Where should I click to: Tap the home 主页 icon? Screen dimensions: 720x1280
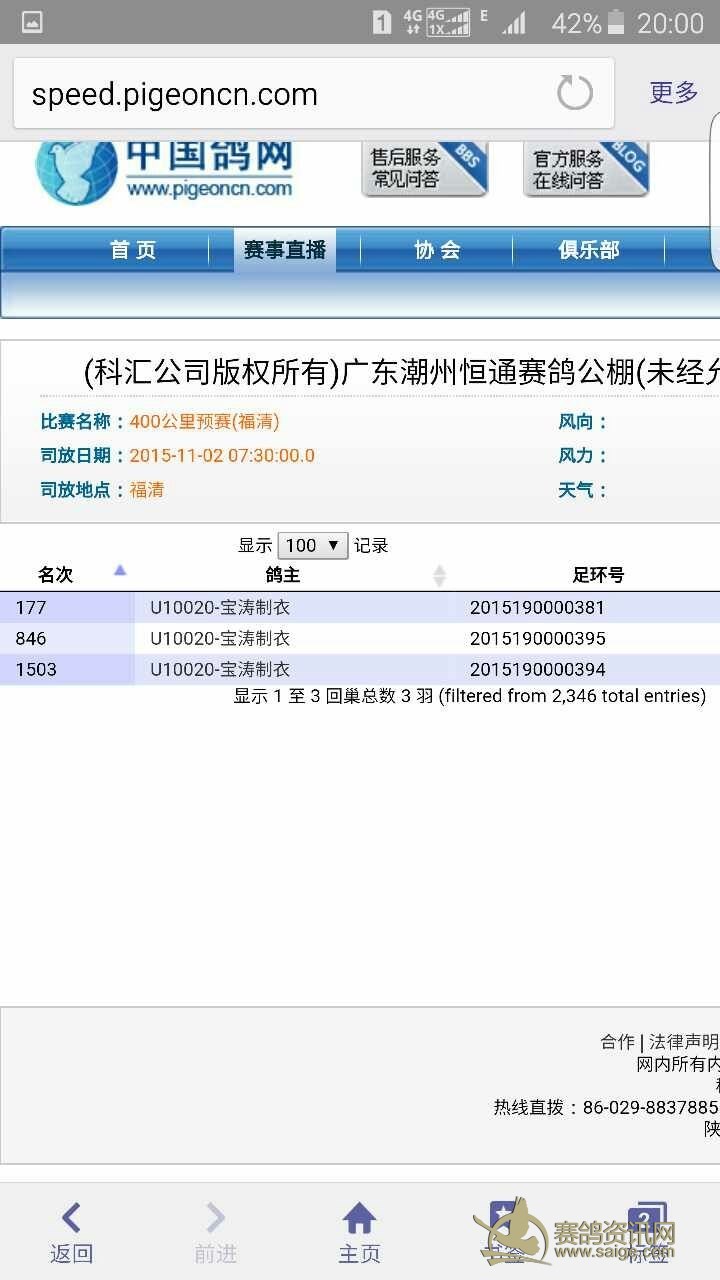point(359,1232)
